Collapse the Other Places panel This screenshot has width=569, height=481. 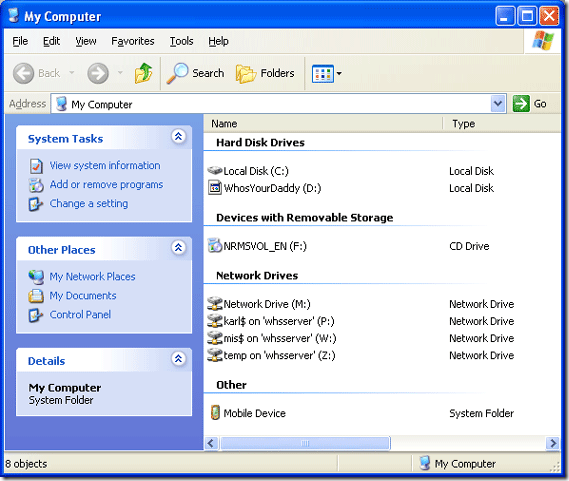[178, 248]
